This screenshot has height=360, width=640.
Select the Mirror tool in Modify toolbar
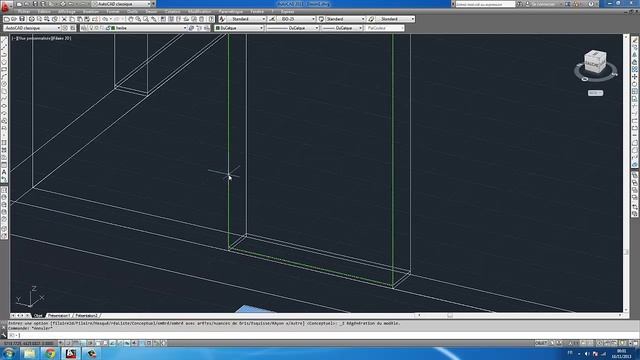point(635,54)
